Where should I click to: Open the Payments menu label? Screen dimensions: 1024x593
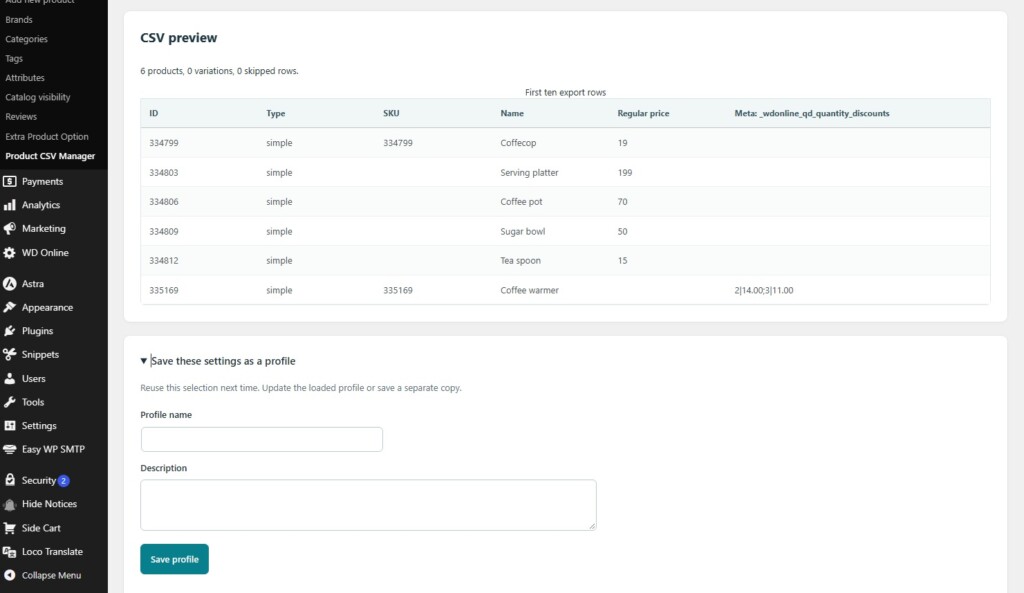point(42,182)
